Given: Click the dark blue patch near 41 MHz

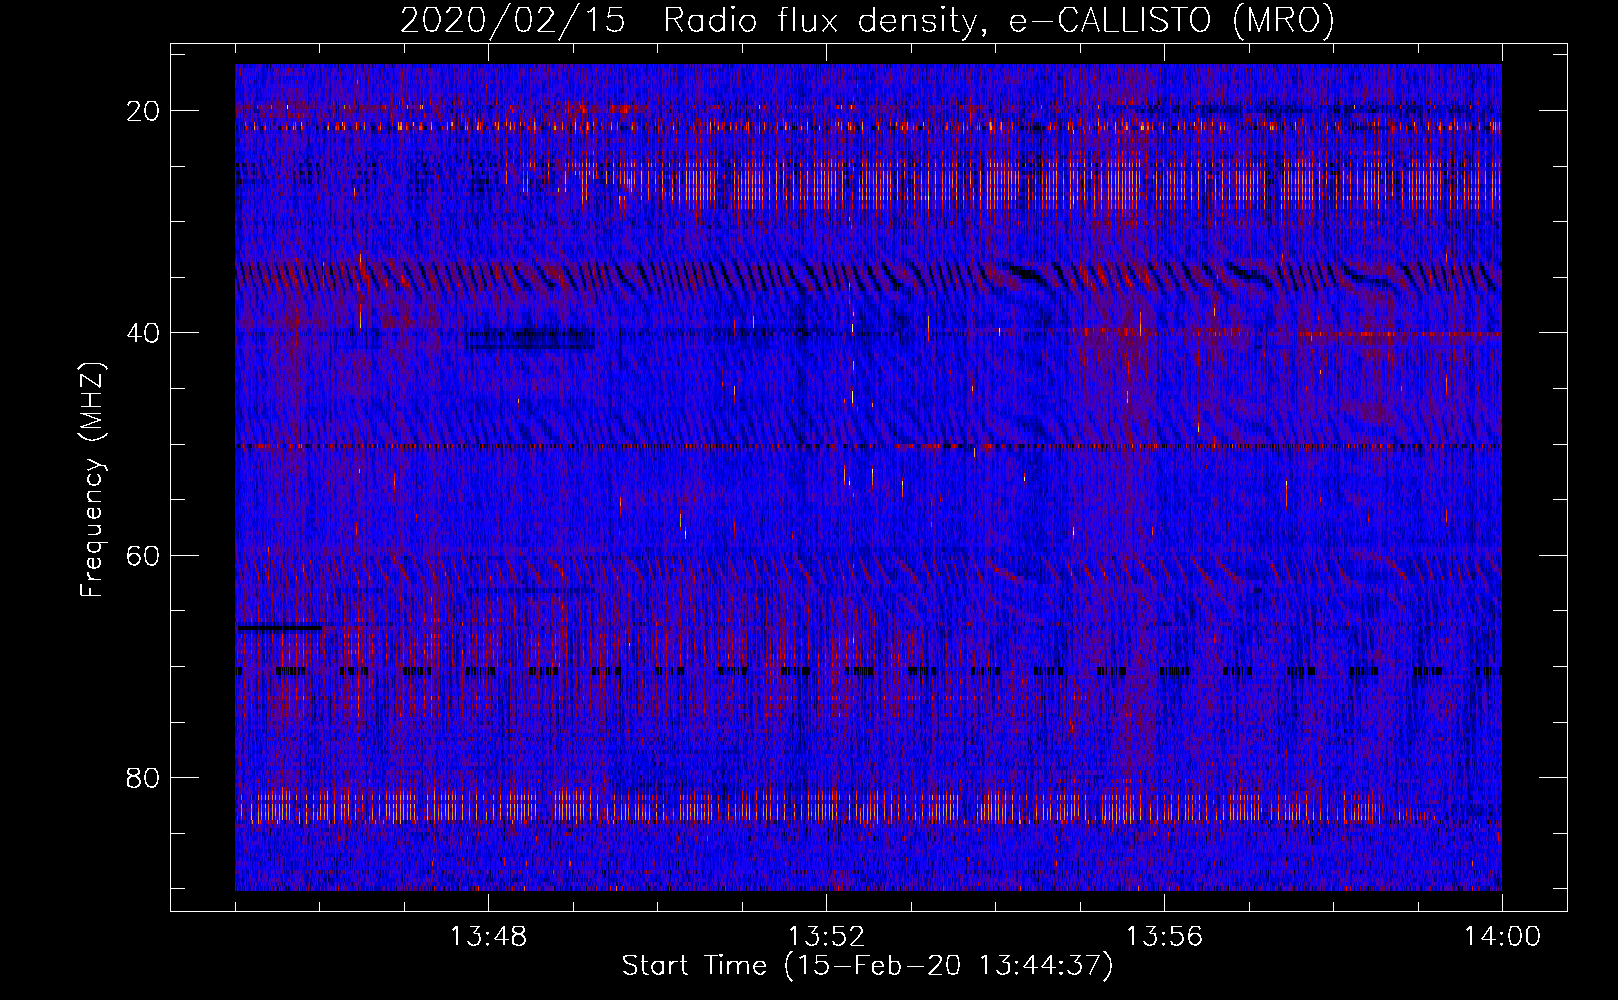Looking at the screenshot, I should [530, 340].
